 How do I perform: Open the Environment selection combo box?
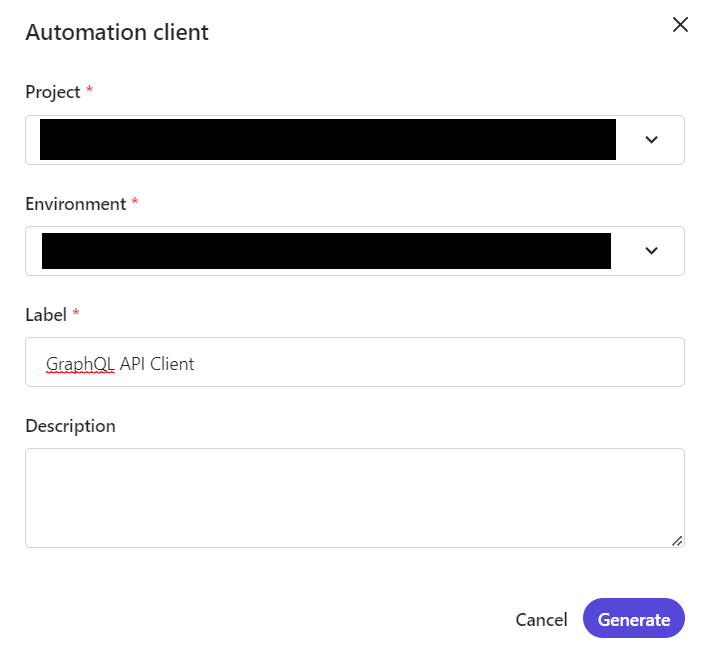[x=355, y=251]
